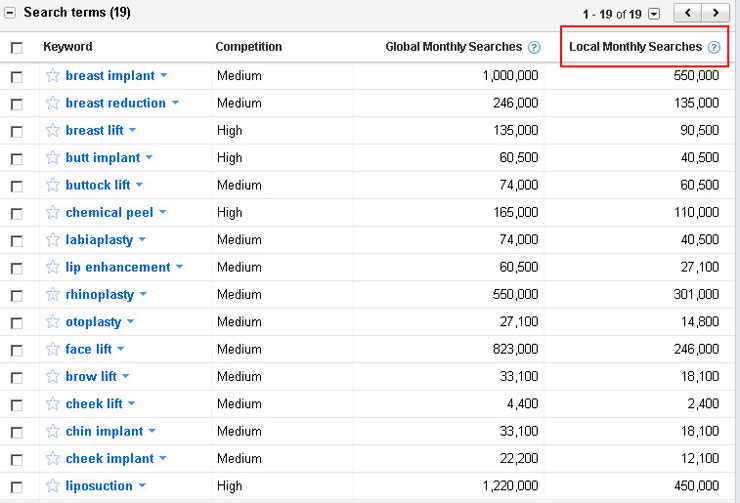
Task: Select the face lift row checkbox
Action: pyautogui.click(x=16, y=350)
